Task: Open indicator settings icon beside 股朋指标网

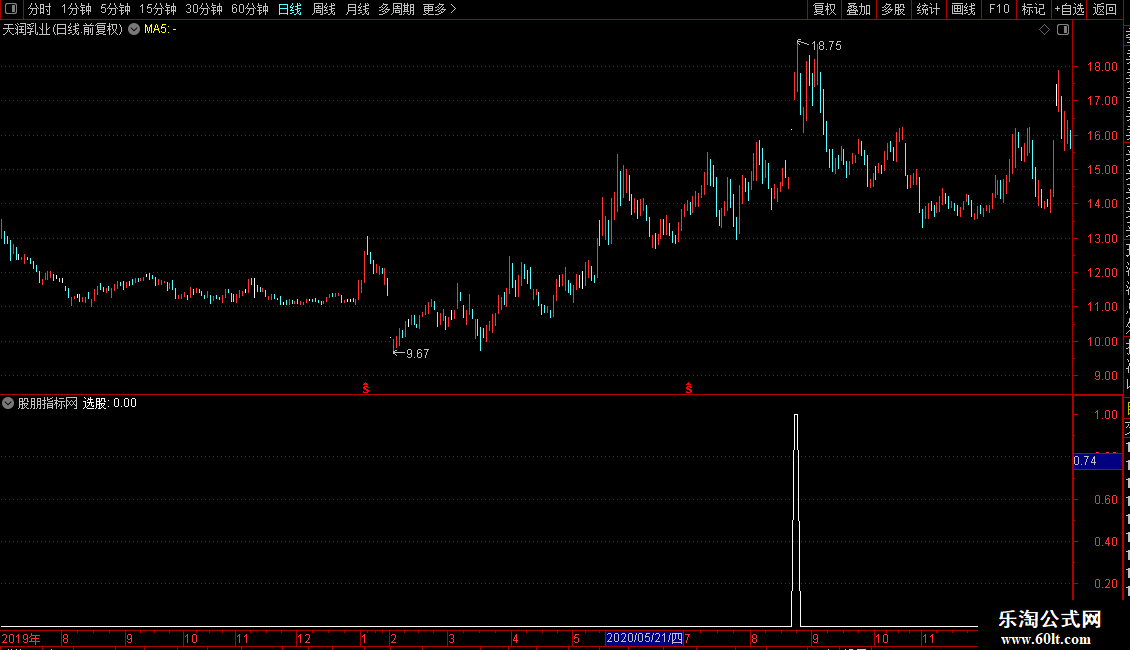Action: click(x=8, y=403)
